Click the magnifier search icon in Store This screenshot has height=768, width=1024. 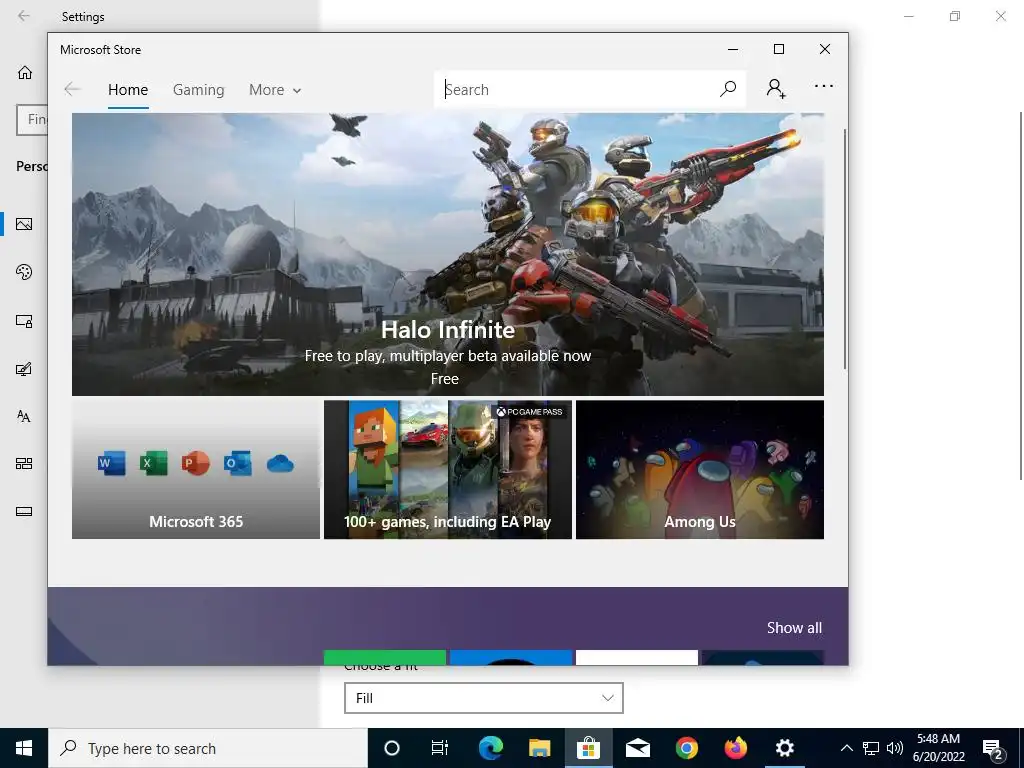point(728,89)
